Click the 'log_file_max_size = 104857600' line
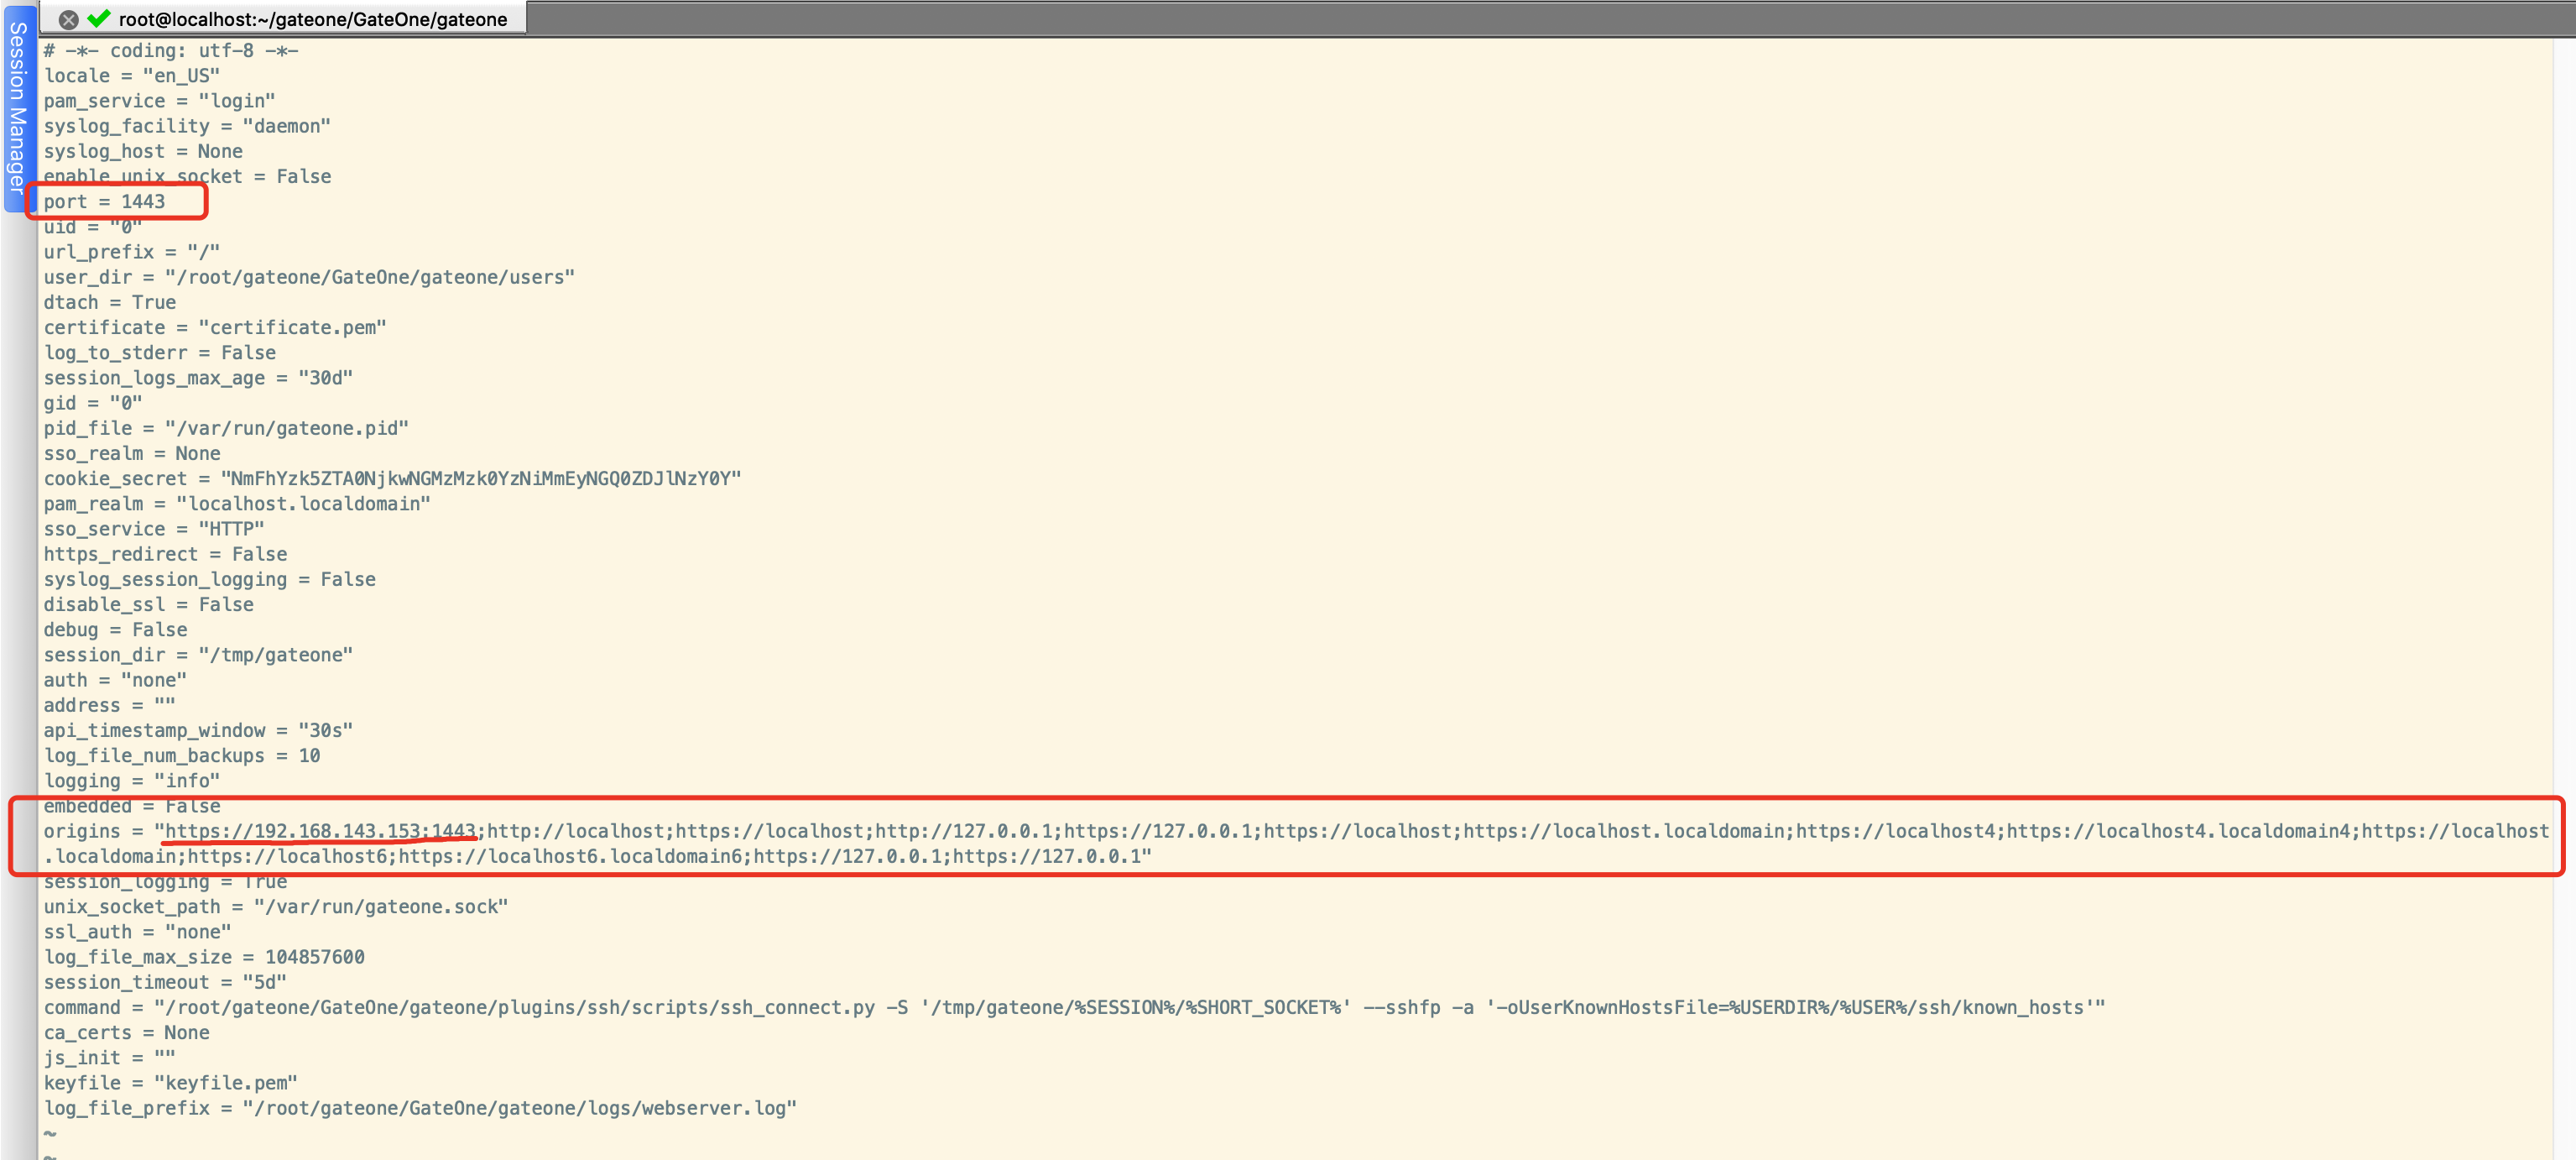Screen dimensions: 2576x1160 coord(204,957)
